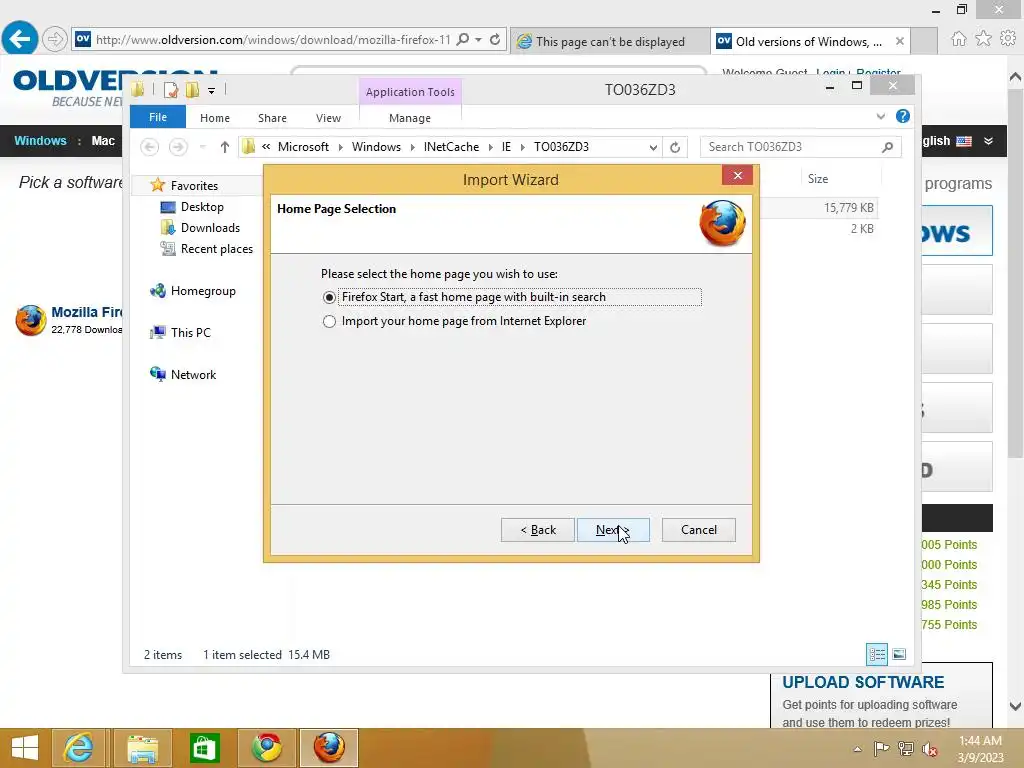Click the Mac link on OldVersion site
This screenshot has height=768, width=1024.
click(x=103, y=140)
